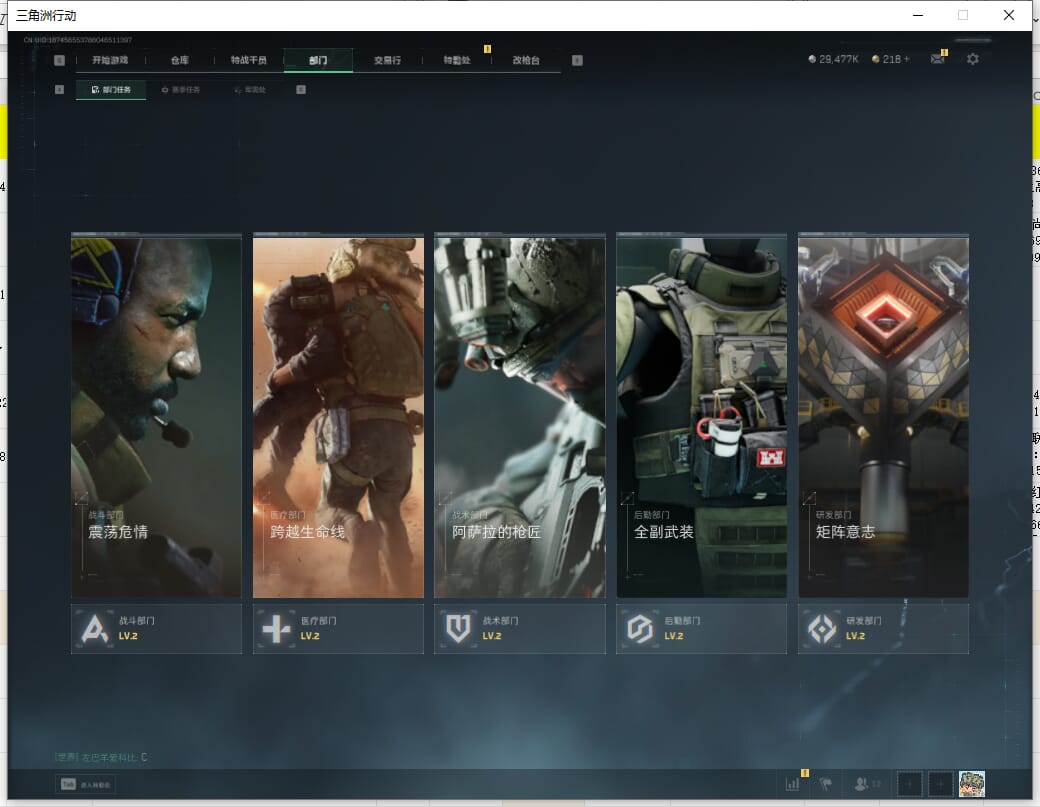The height and width of the screenshot is (807, 1040).
Task: Click the 29,477K currency amount
Action: tap(838, 59)
